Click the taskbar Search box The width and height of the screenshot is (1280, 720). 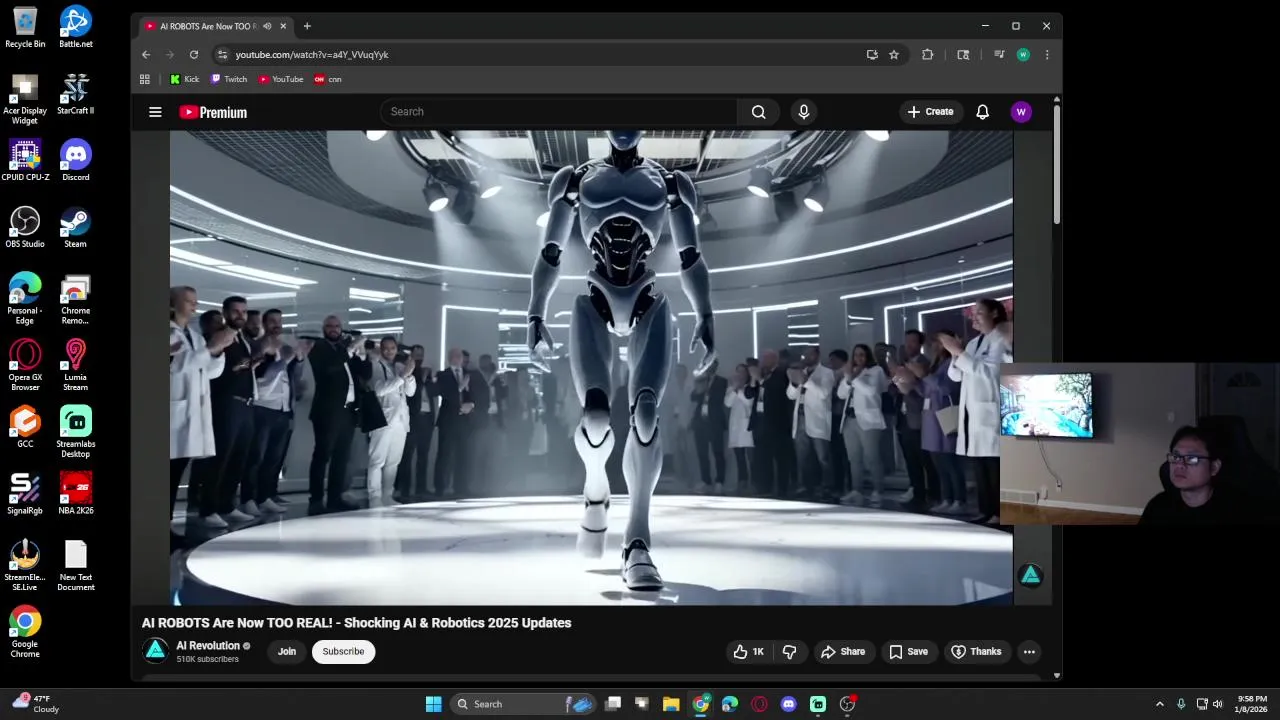coord(523,704)
